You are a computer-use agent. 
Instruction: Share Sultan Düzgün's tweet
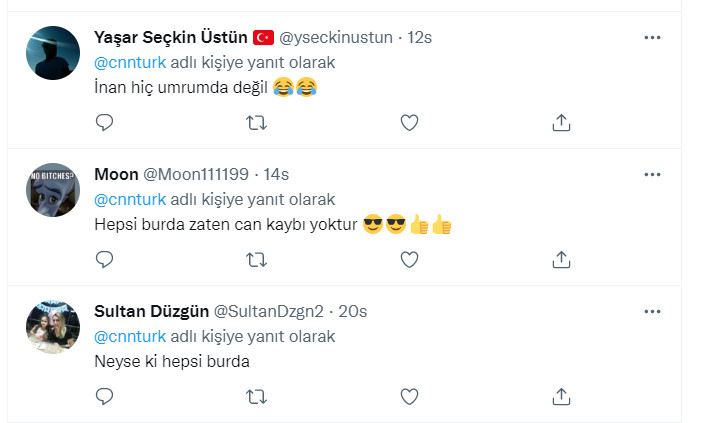[561, 396]
